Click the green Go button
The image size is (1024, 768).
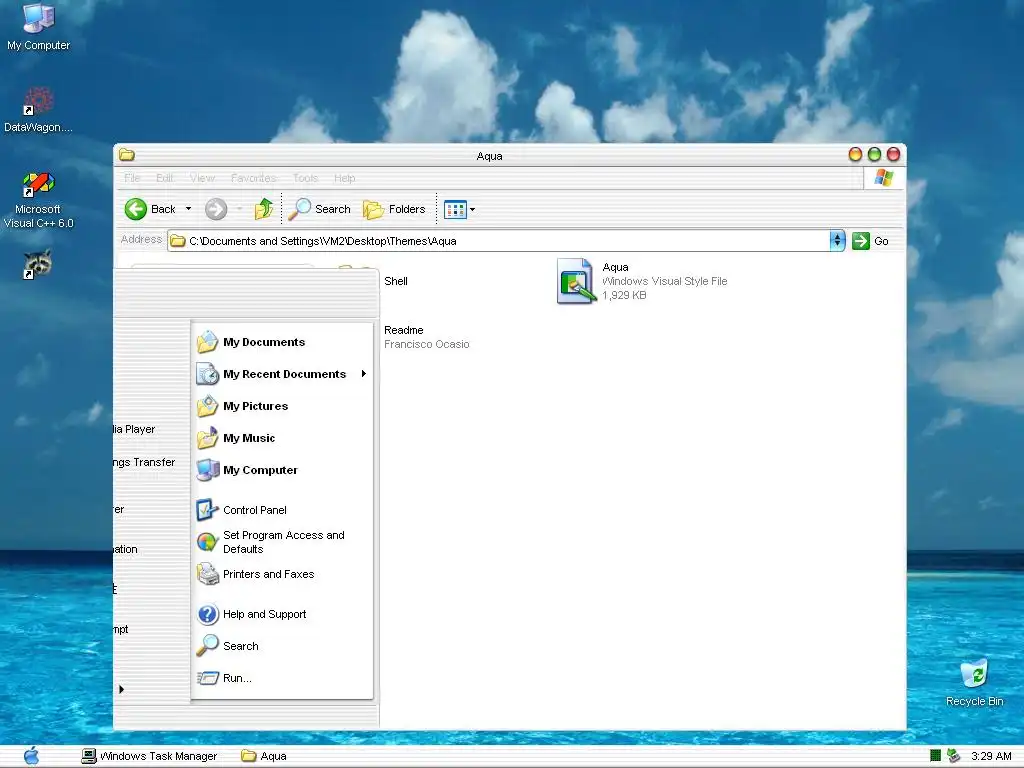point(871,241)
